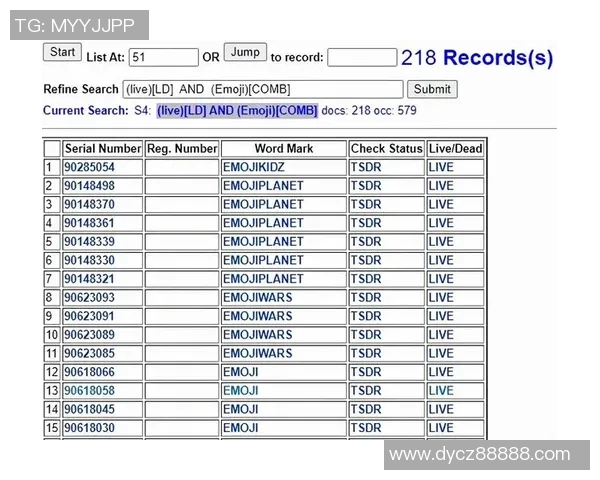600x480 pixels.
Task: Click visited serial number 90618058
Action: 89,391
